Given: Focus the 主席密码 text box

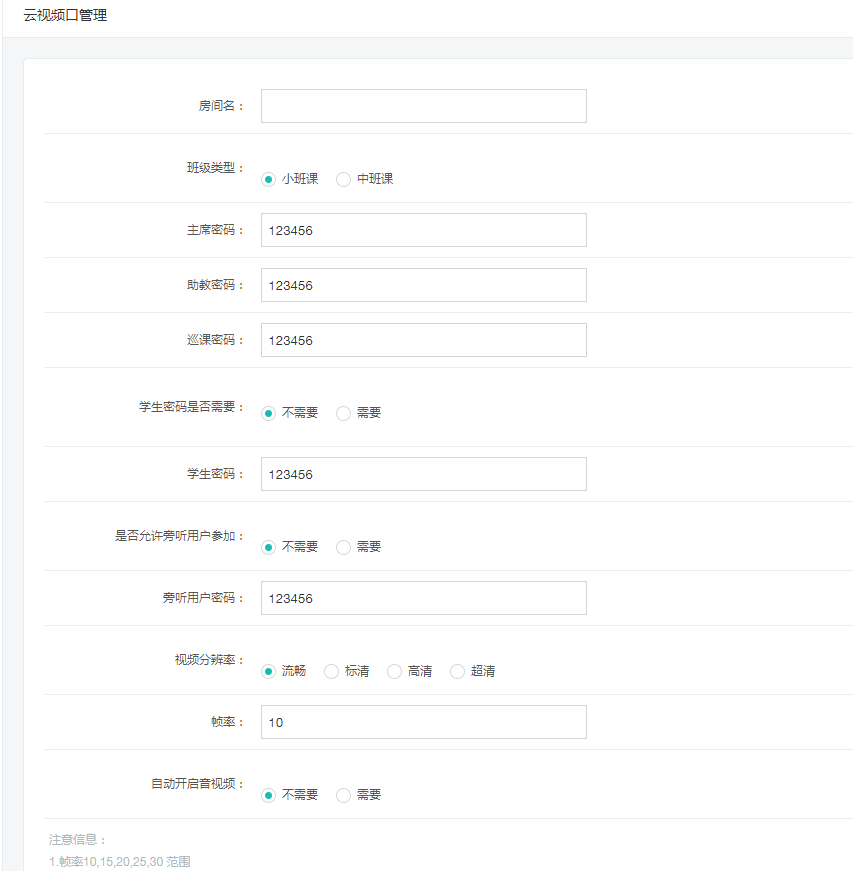Looking at the screenshot, I should click(423, 230).
